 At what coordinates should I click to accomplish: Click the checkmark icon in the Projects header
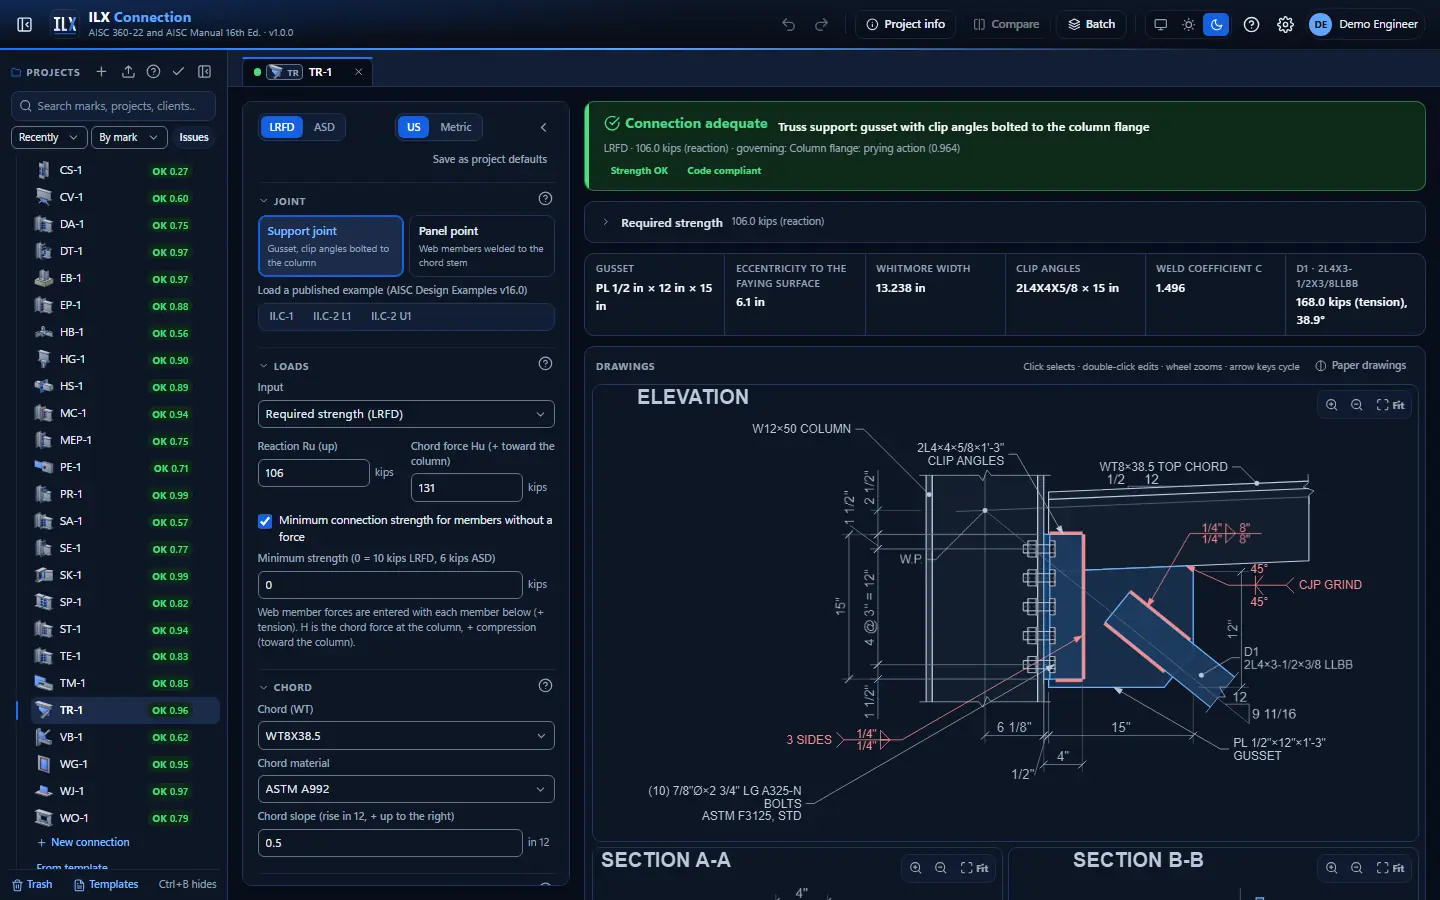pyautogui.click(x=178, y=72)
